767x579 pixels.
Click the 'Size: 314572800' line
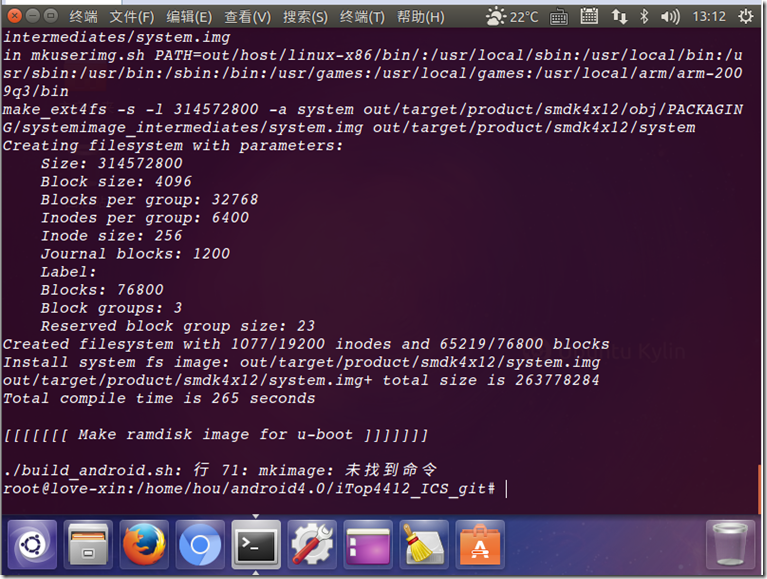tap(112, 164)
